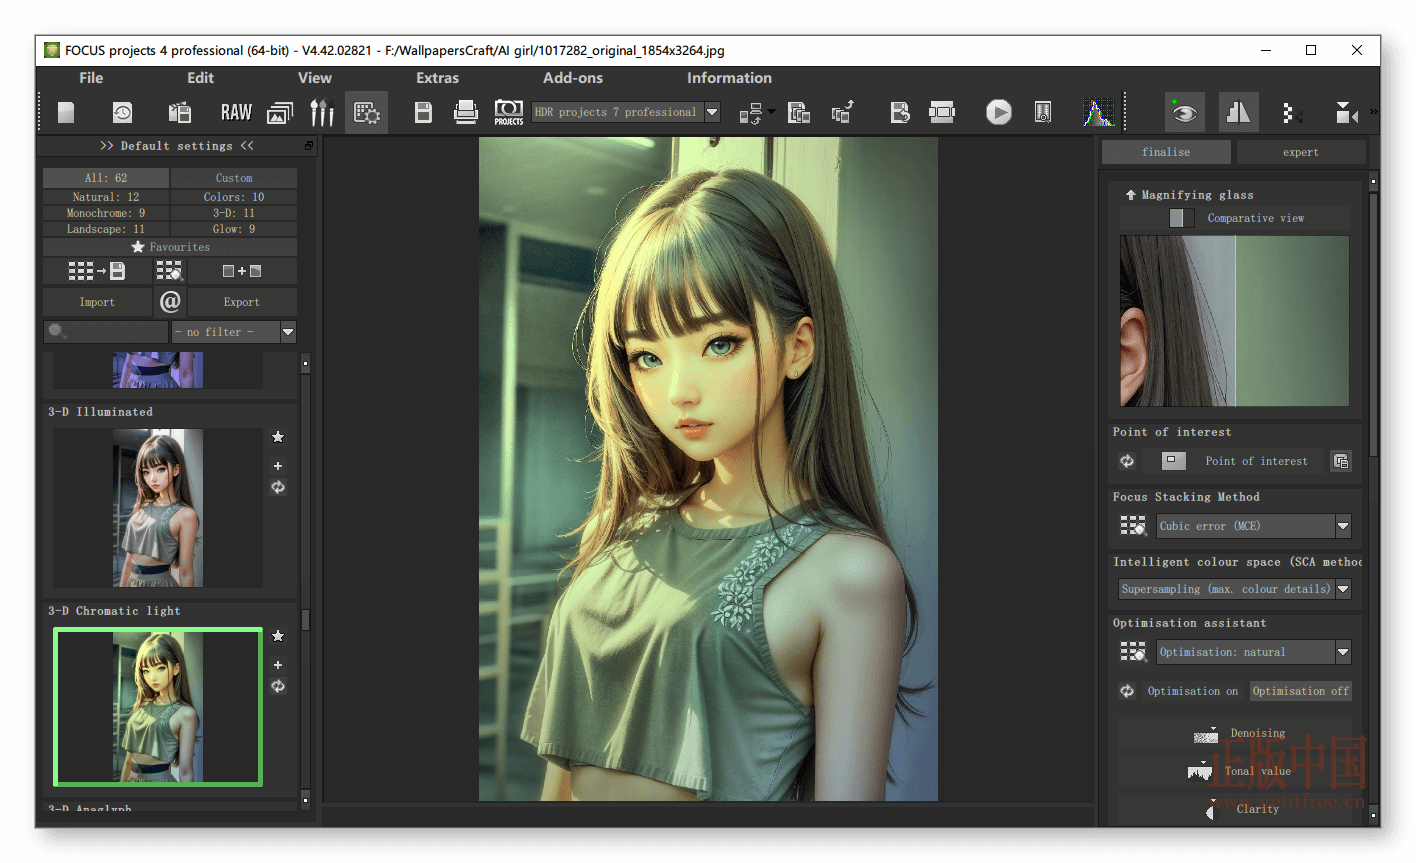Click the printer icon
Screen dimensions: 1416x863
pos(466,112)
